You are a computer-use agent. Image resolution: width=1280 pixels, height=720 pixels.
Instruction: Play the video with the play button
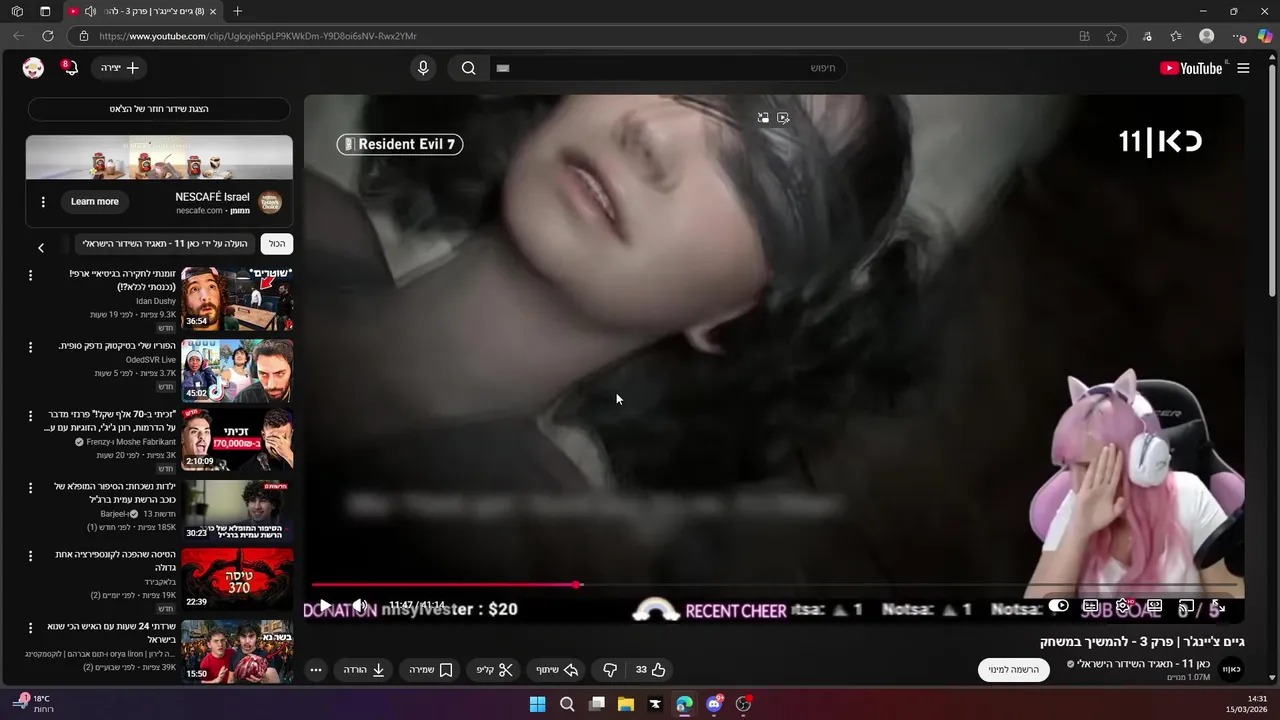pos(324,606)
